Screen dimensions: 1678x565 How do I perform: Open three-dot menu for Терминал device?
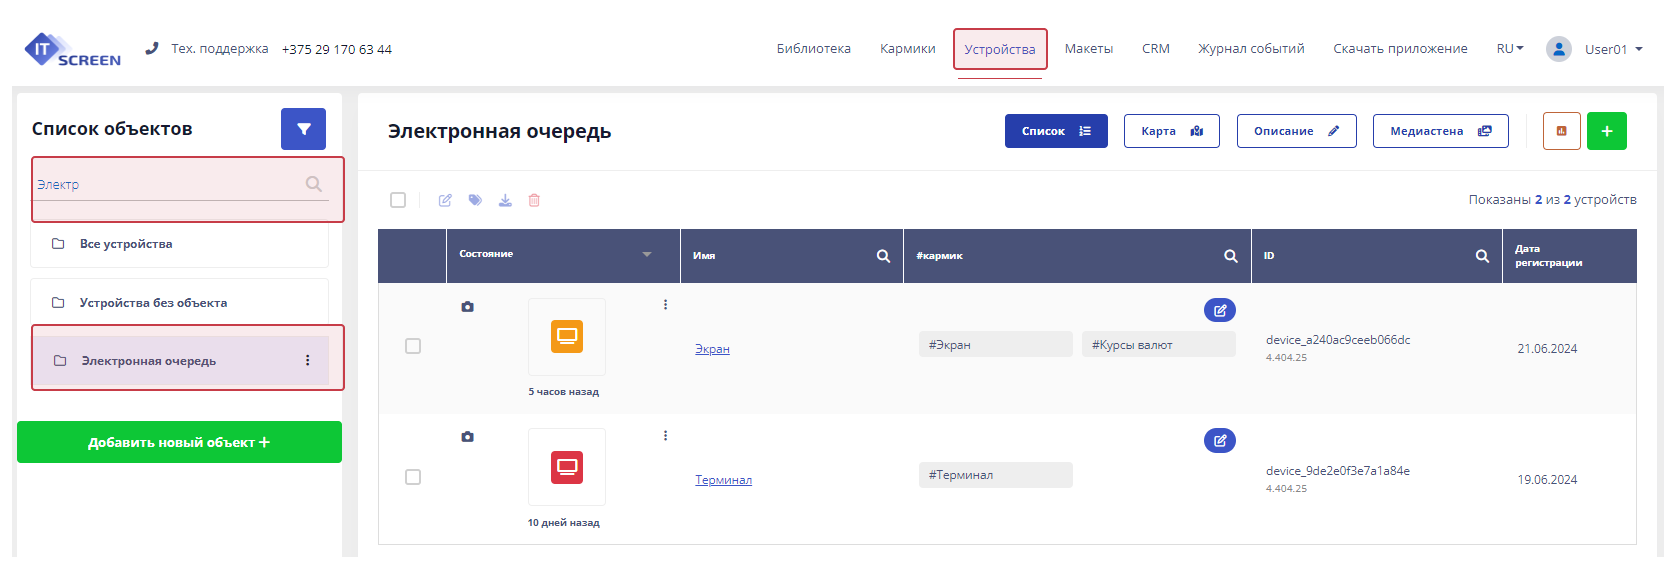click(665, 436)
